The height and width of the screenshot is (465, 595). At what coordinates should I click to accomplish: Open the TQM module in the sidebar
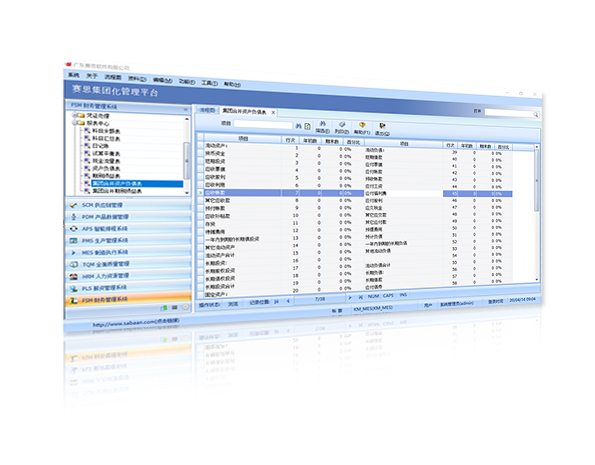[128, 264]
